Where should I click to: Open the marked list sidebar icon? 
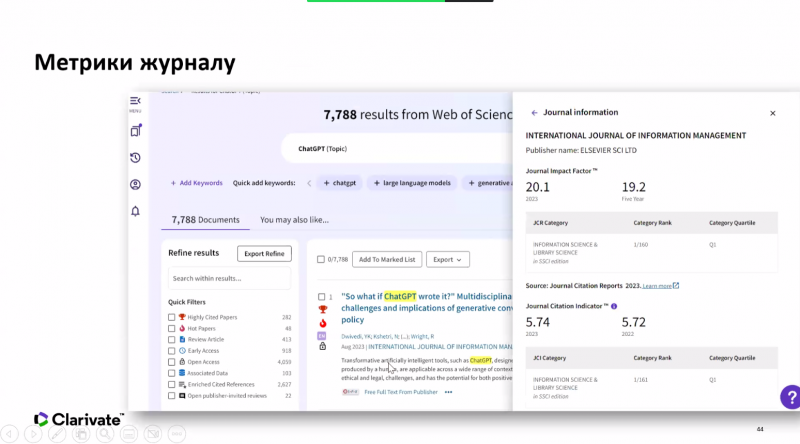point(136,131)
